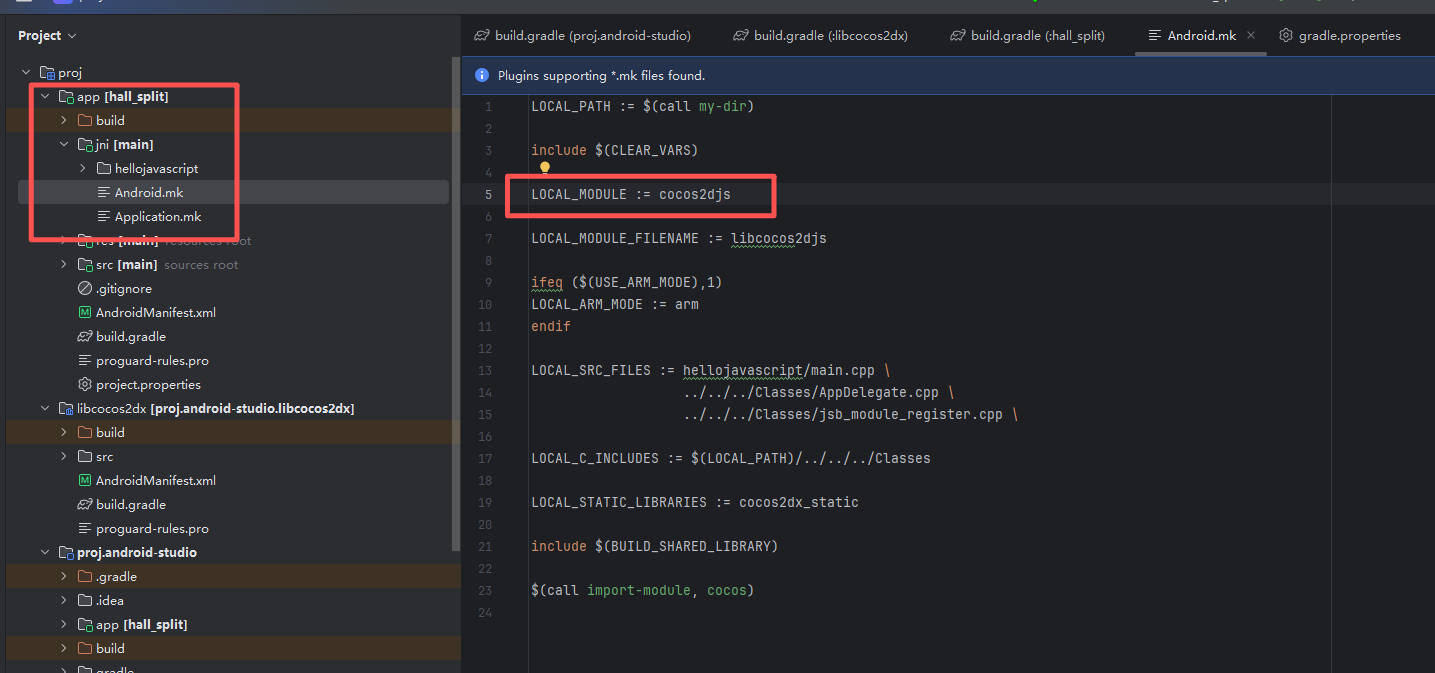Click the Project panel vertical scrollbar

(456, 300)
